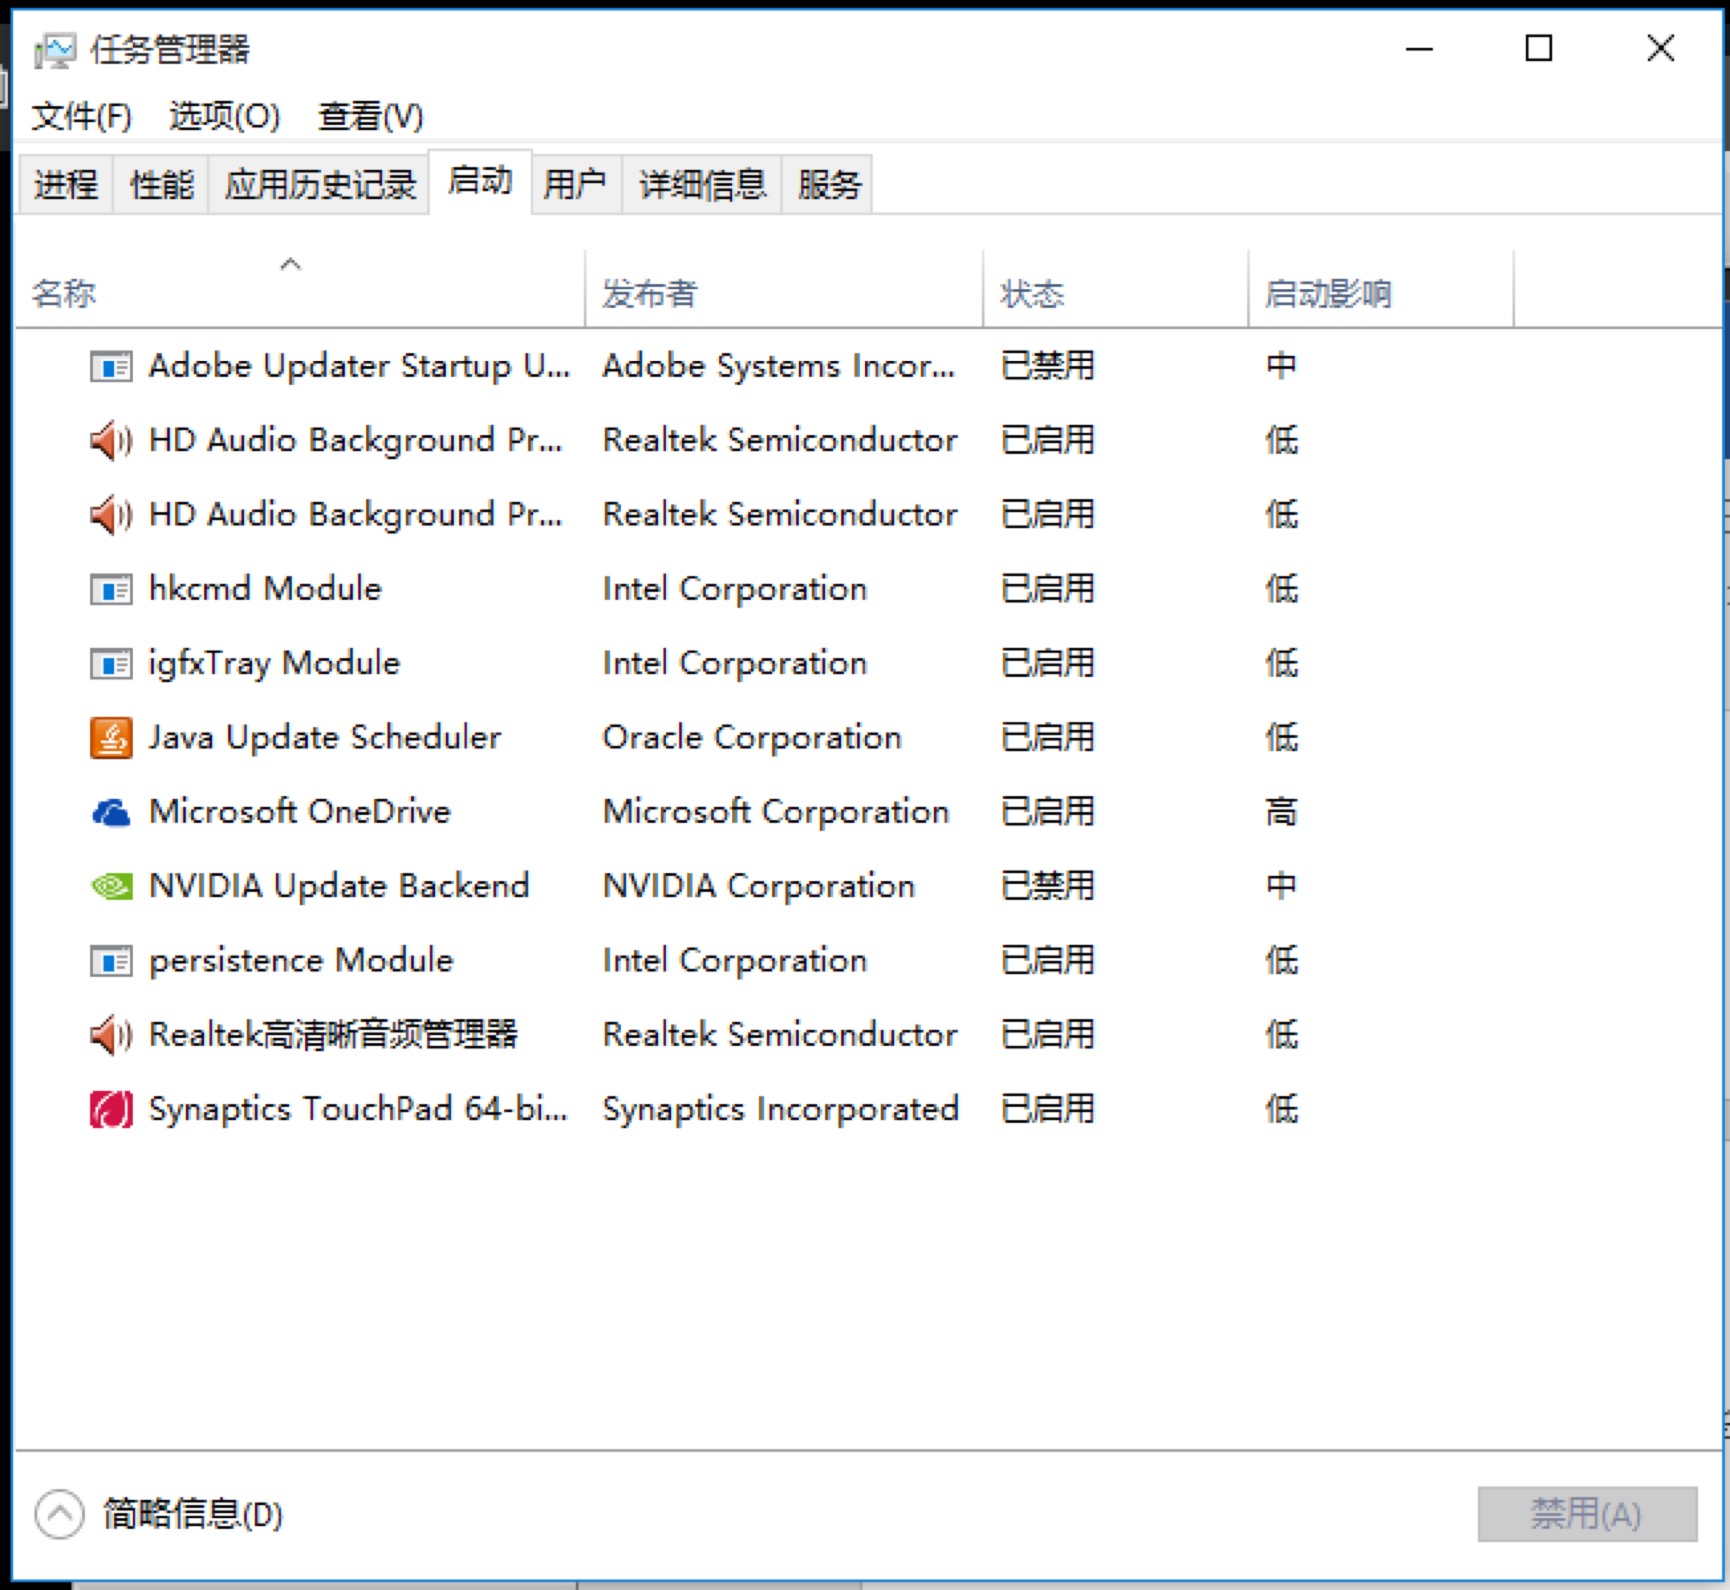Switch to the 性能 tab
This screenshot has height=1590, width=1730.
[161, 185]
